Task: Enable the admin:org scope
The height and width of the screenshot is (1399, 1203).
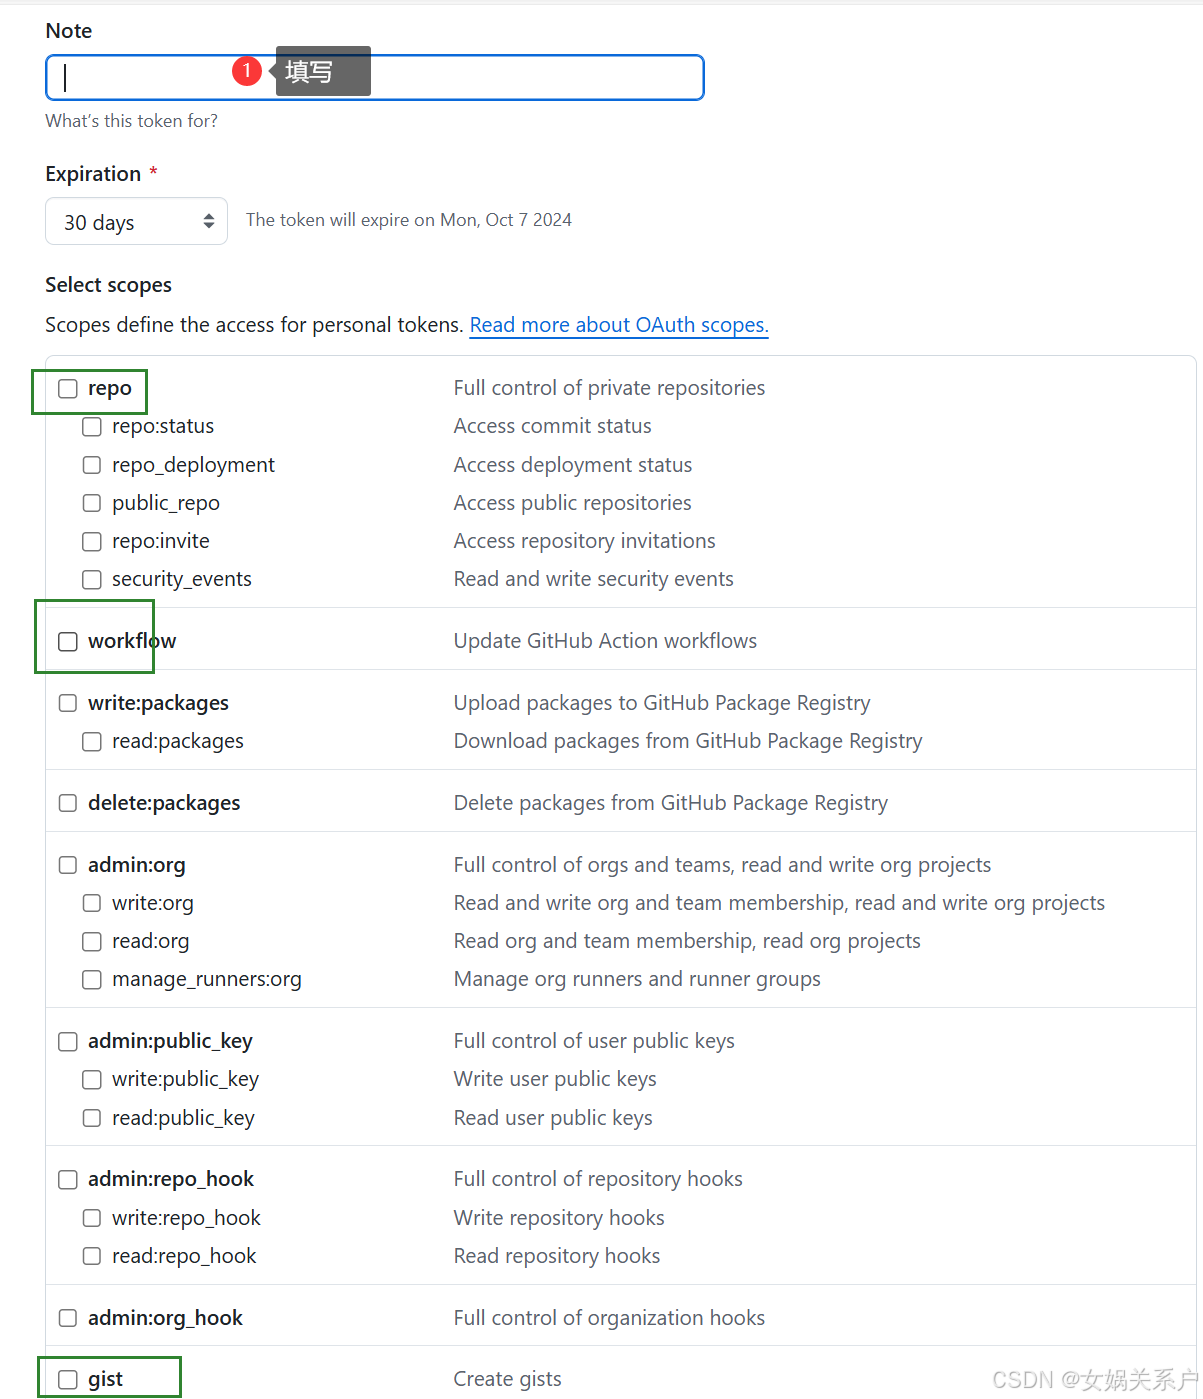Action: pos(67,865)
